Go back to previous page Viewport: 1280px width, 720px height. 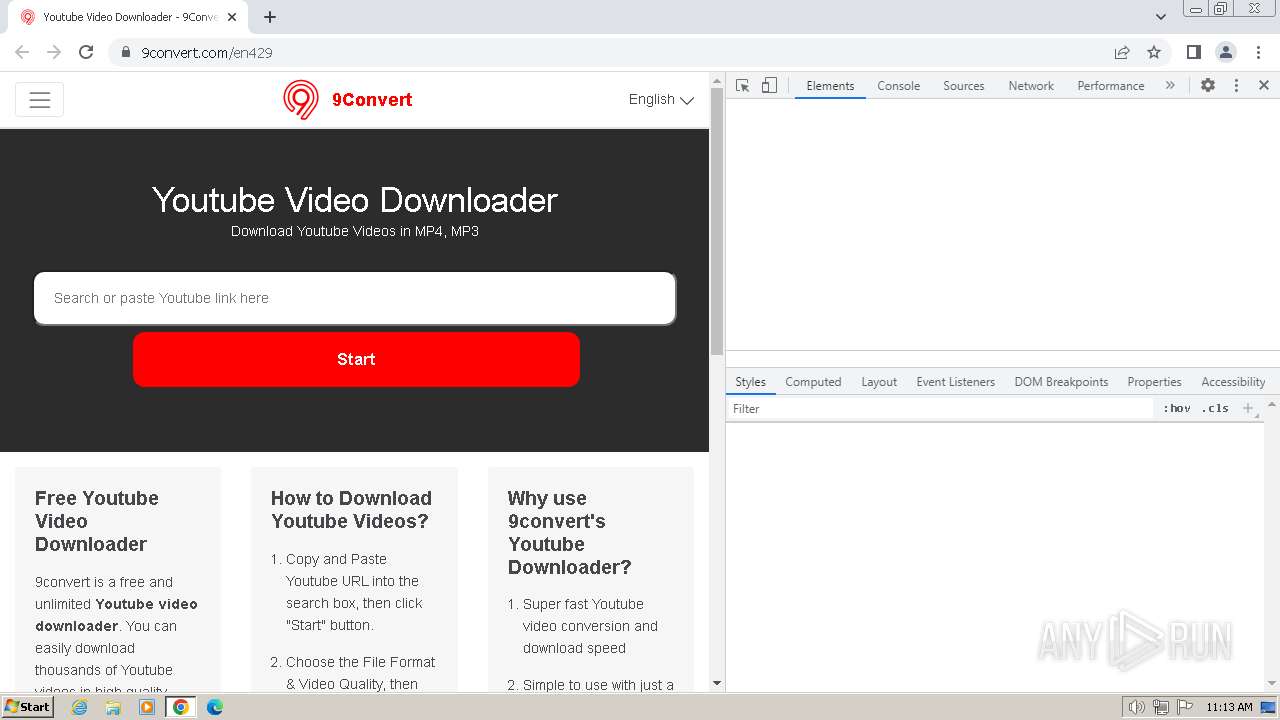point(22,52)
